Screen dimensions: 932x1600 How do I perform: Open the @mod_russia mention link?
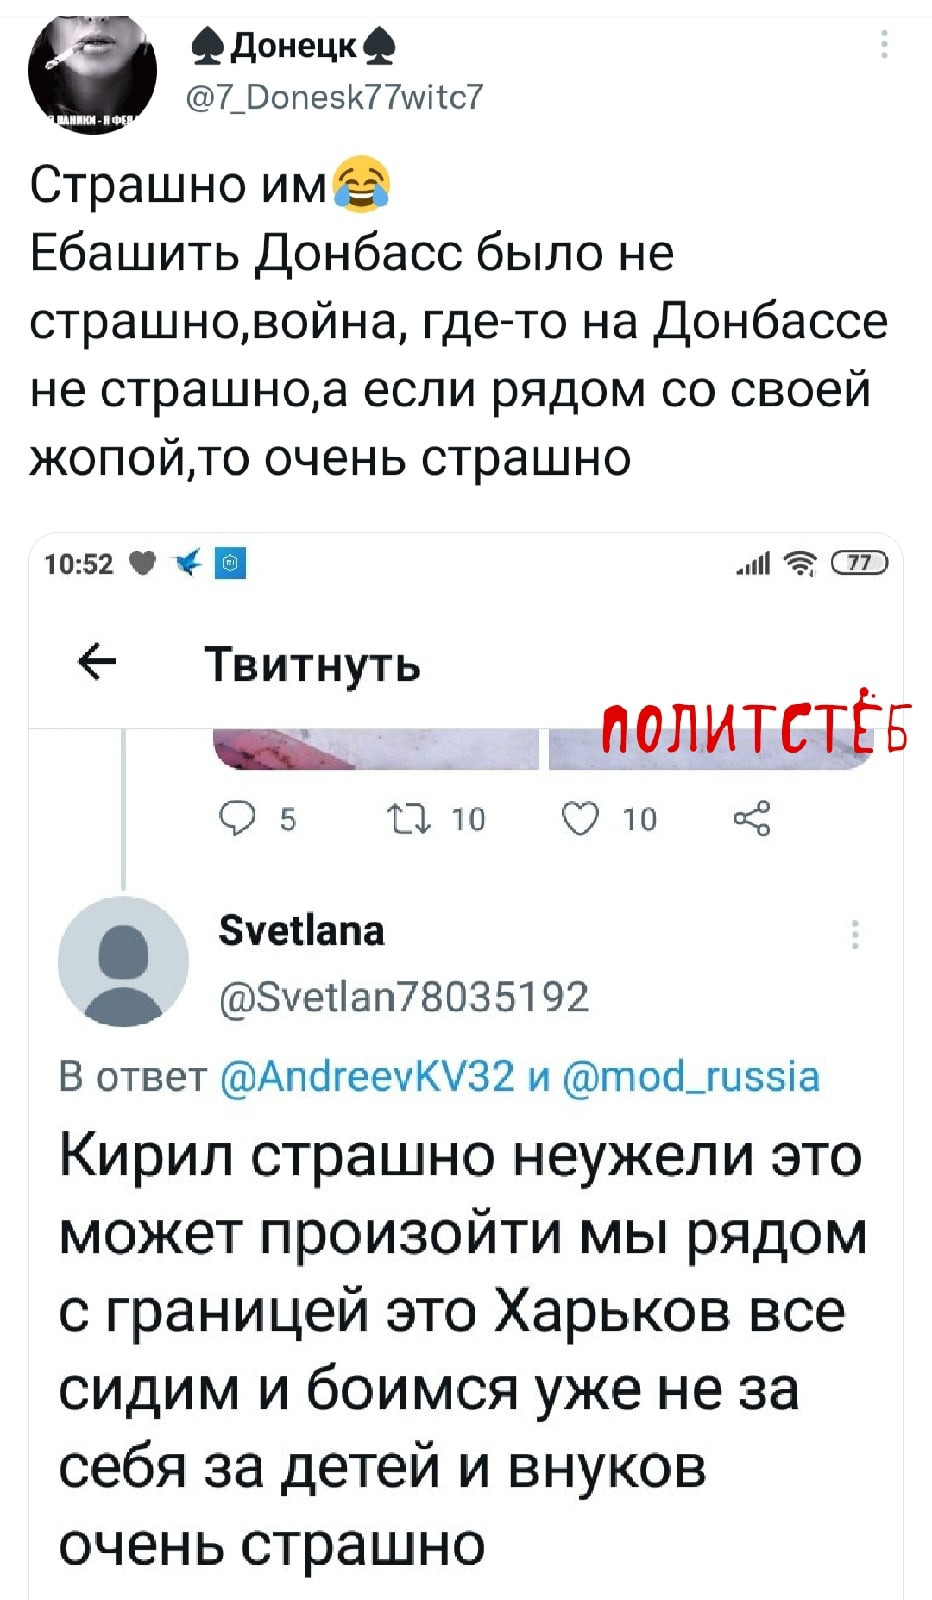[692, 1076]
